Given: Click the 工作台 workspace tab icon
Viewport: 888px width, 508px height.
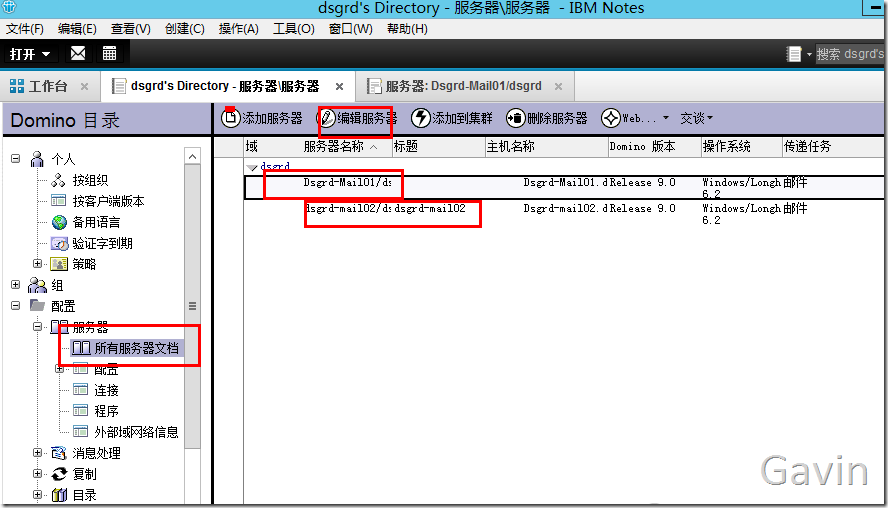Looking at the screenshot, I should (x=17, y=86).
